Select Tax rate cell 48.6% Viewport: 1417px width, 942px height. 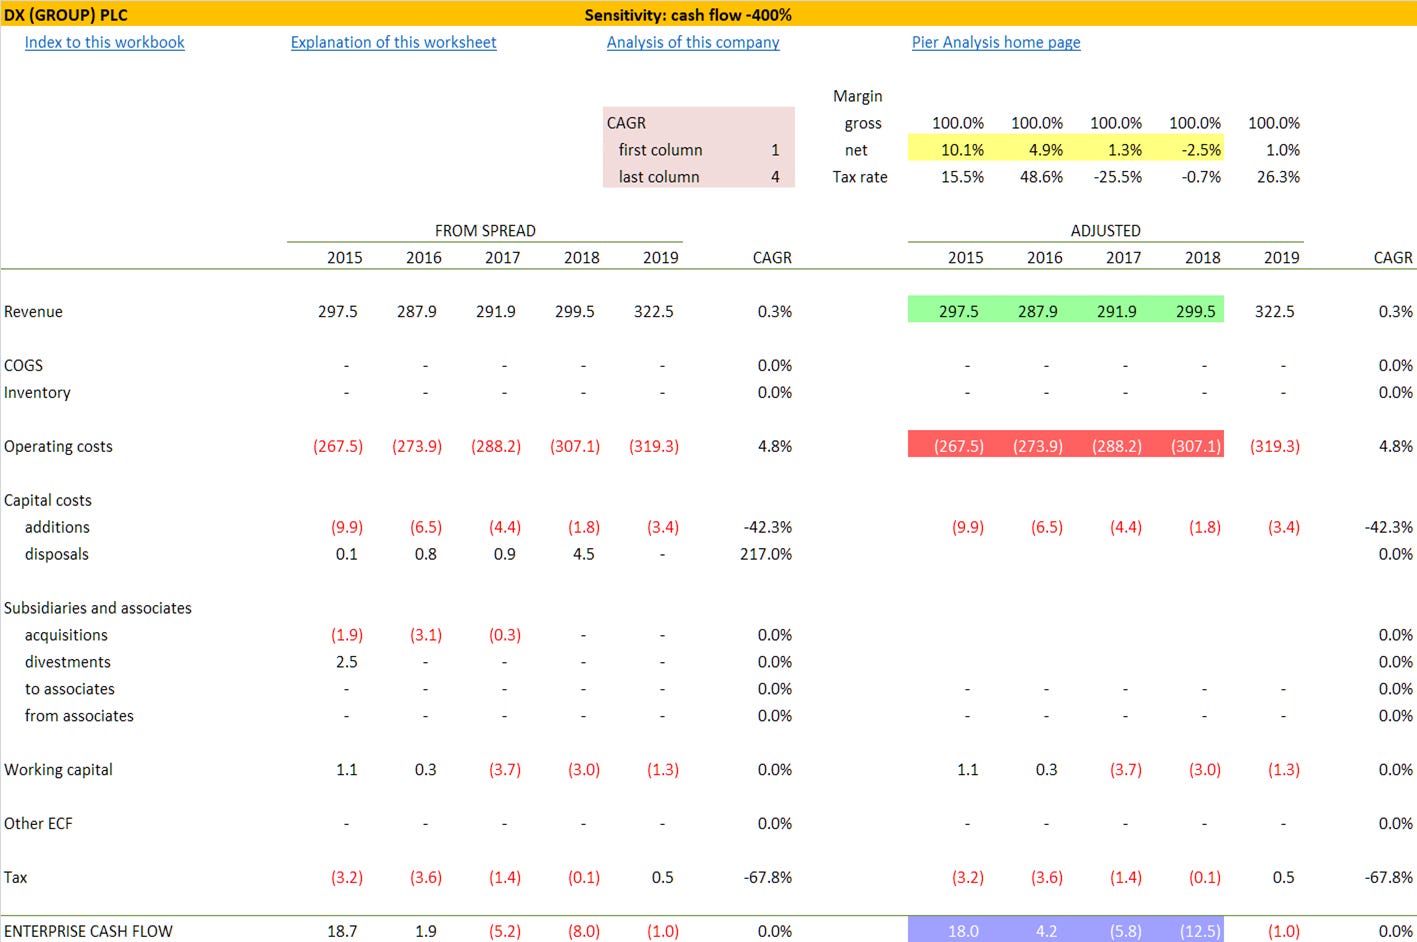click(x=1041, y=177)
